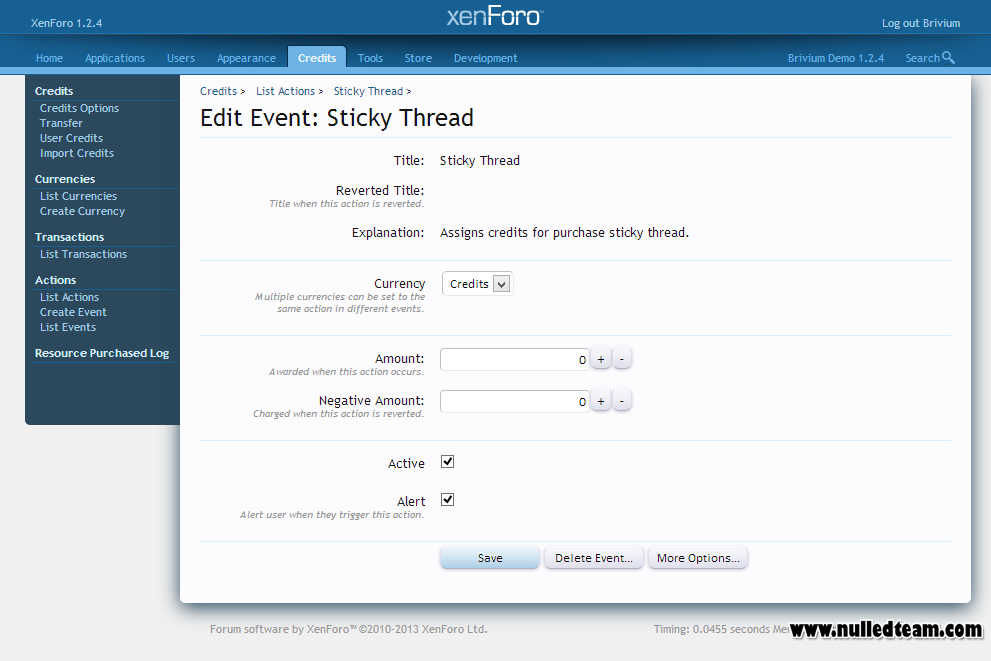Select the Credits tab
991x661 pixels.
coord(317,58)
